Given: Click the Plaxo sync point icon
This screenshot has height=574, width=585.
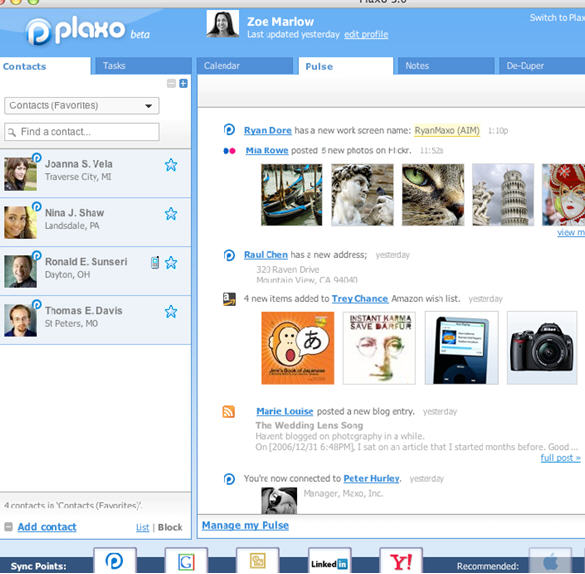Looking at the screenshot, I should point(115,561).
